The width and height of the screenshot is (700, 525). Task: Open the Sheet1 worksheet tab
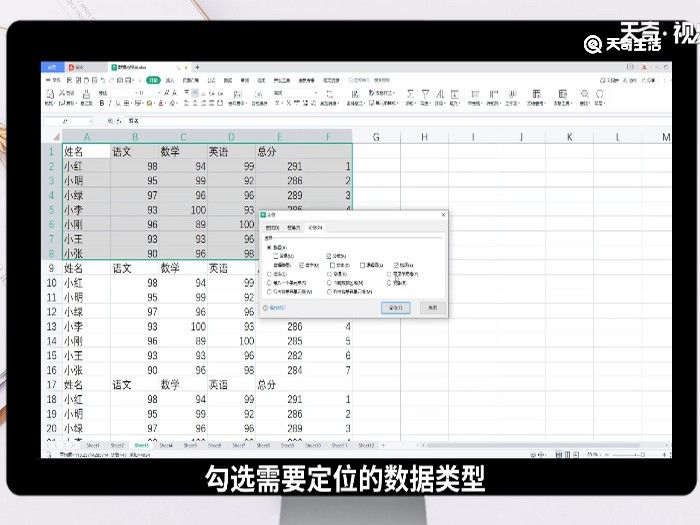[x=93, y=445]
